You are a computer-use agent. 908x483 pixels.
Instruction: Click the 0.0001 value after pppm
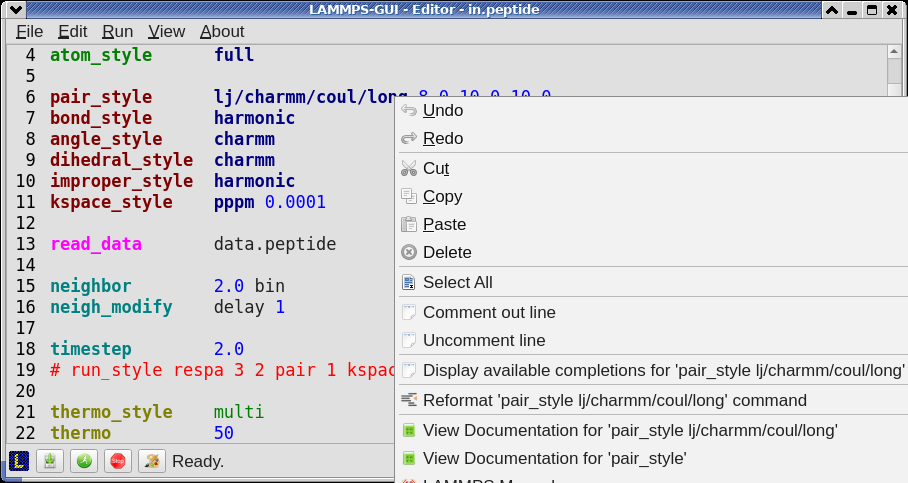click(295, 202)
